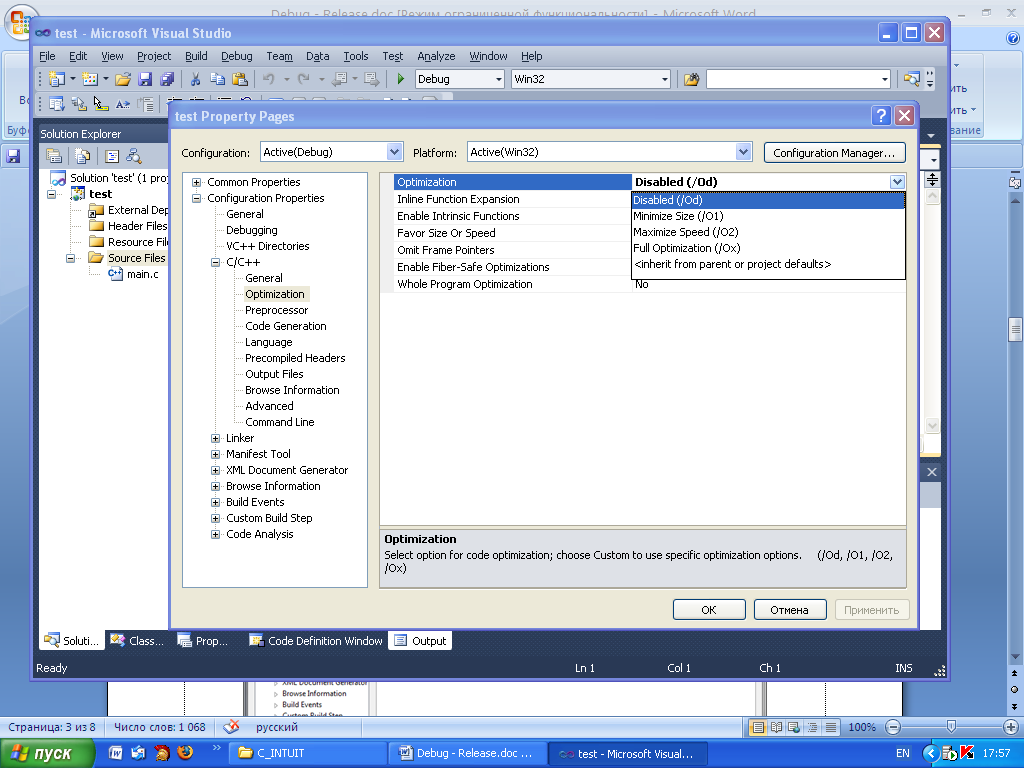Expand Manifest Tool tree node

click(215, 455)
